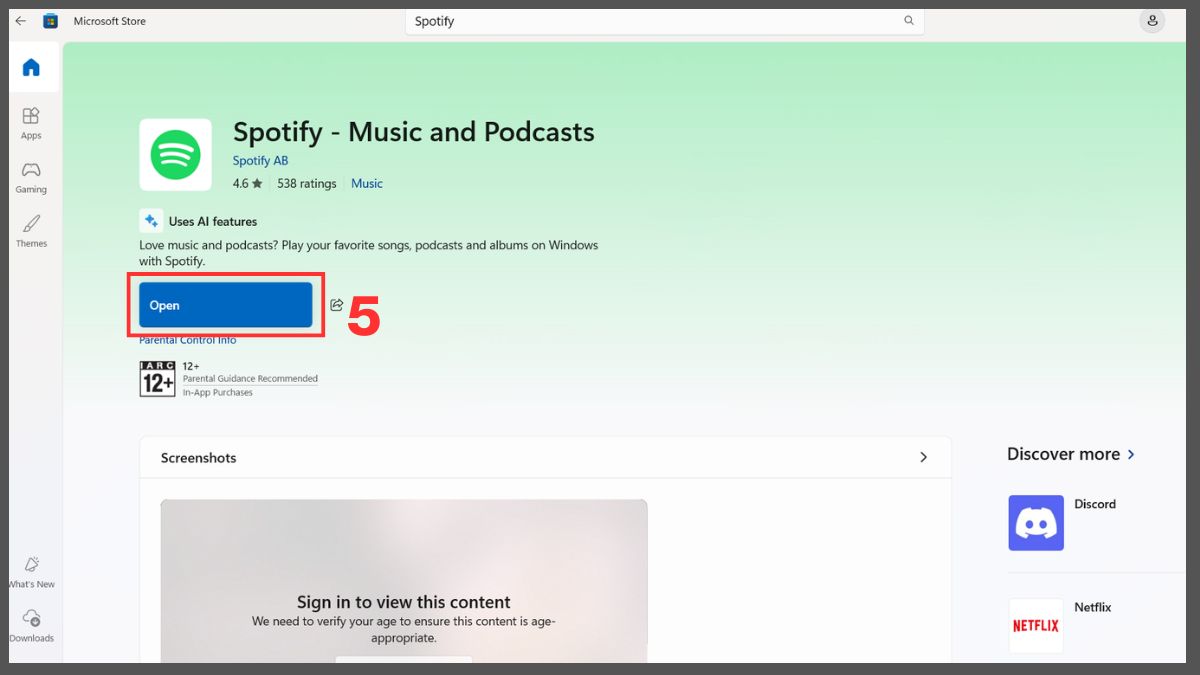Click the search magnifier icon
This screenshot has width=1200, height=675.
pyautogui.click(x=909, y=21)
